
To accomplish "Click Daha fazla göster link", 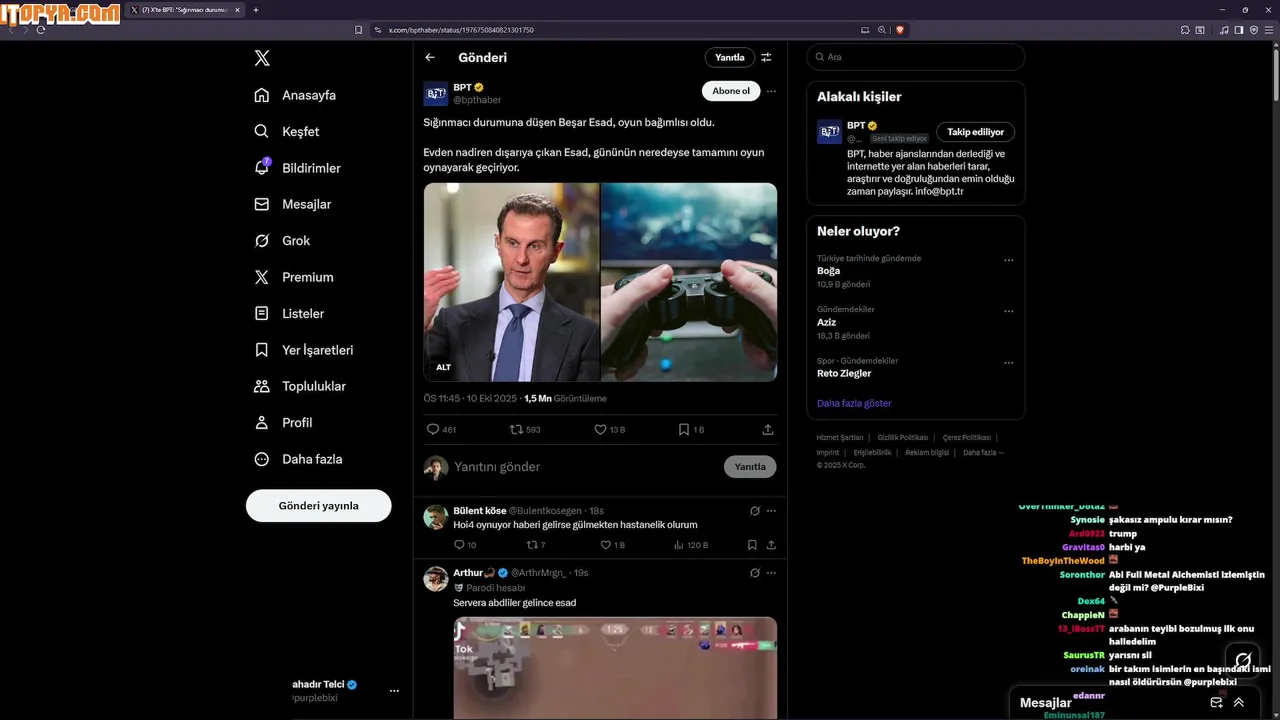I will [x=854, y=403].
